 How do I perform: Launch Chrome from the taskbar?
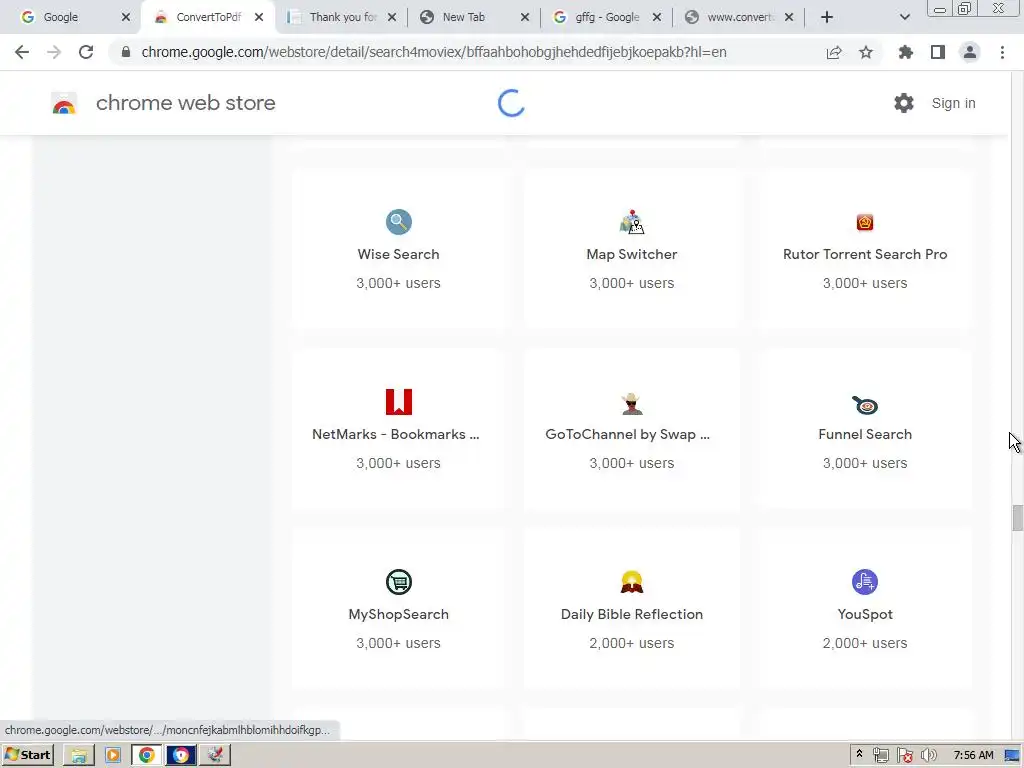click(x=147, y=755)
